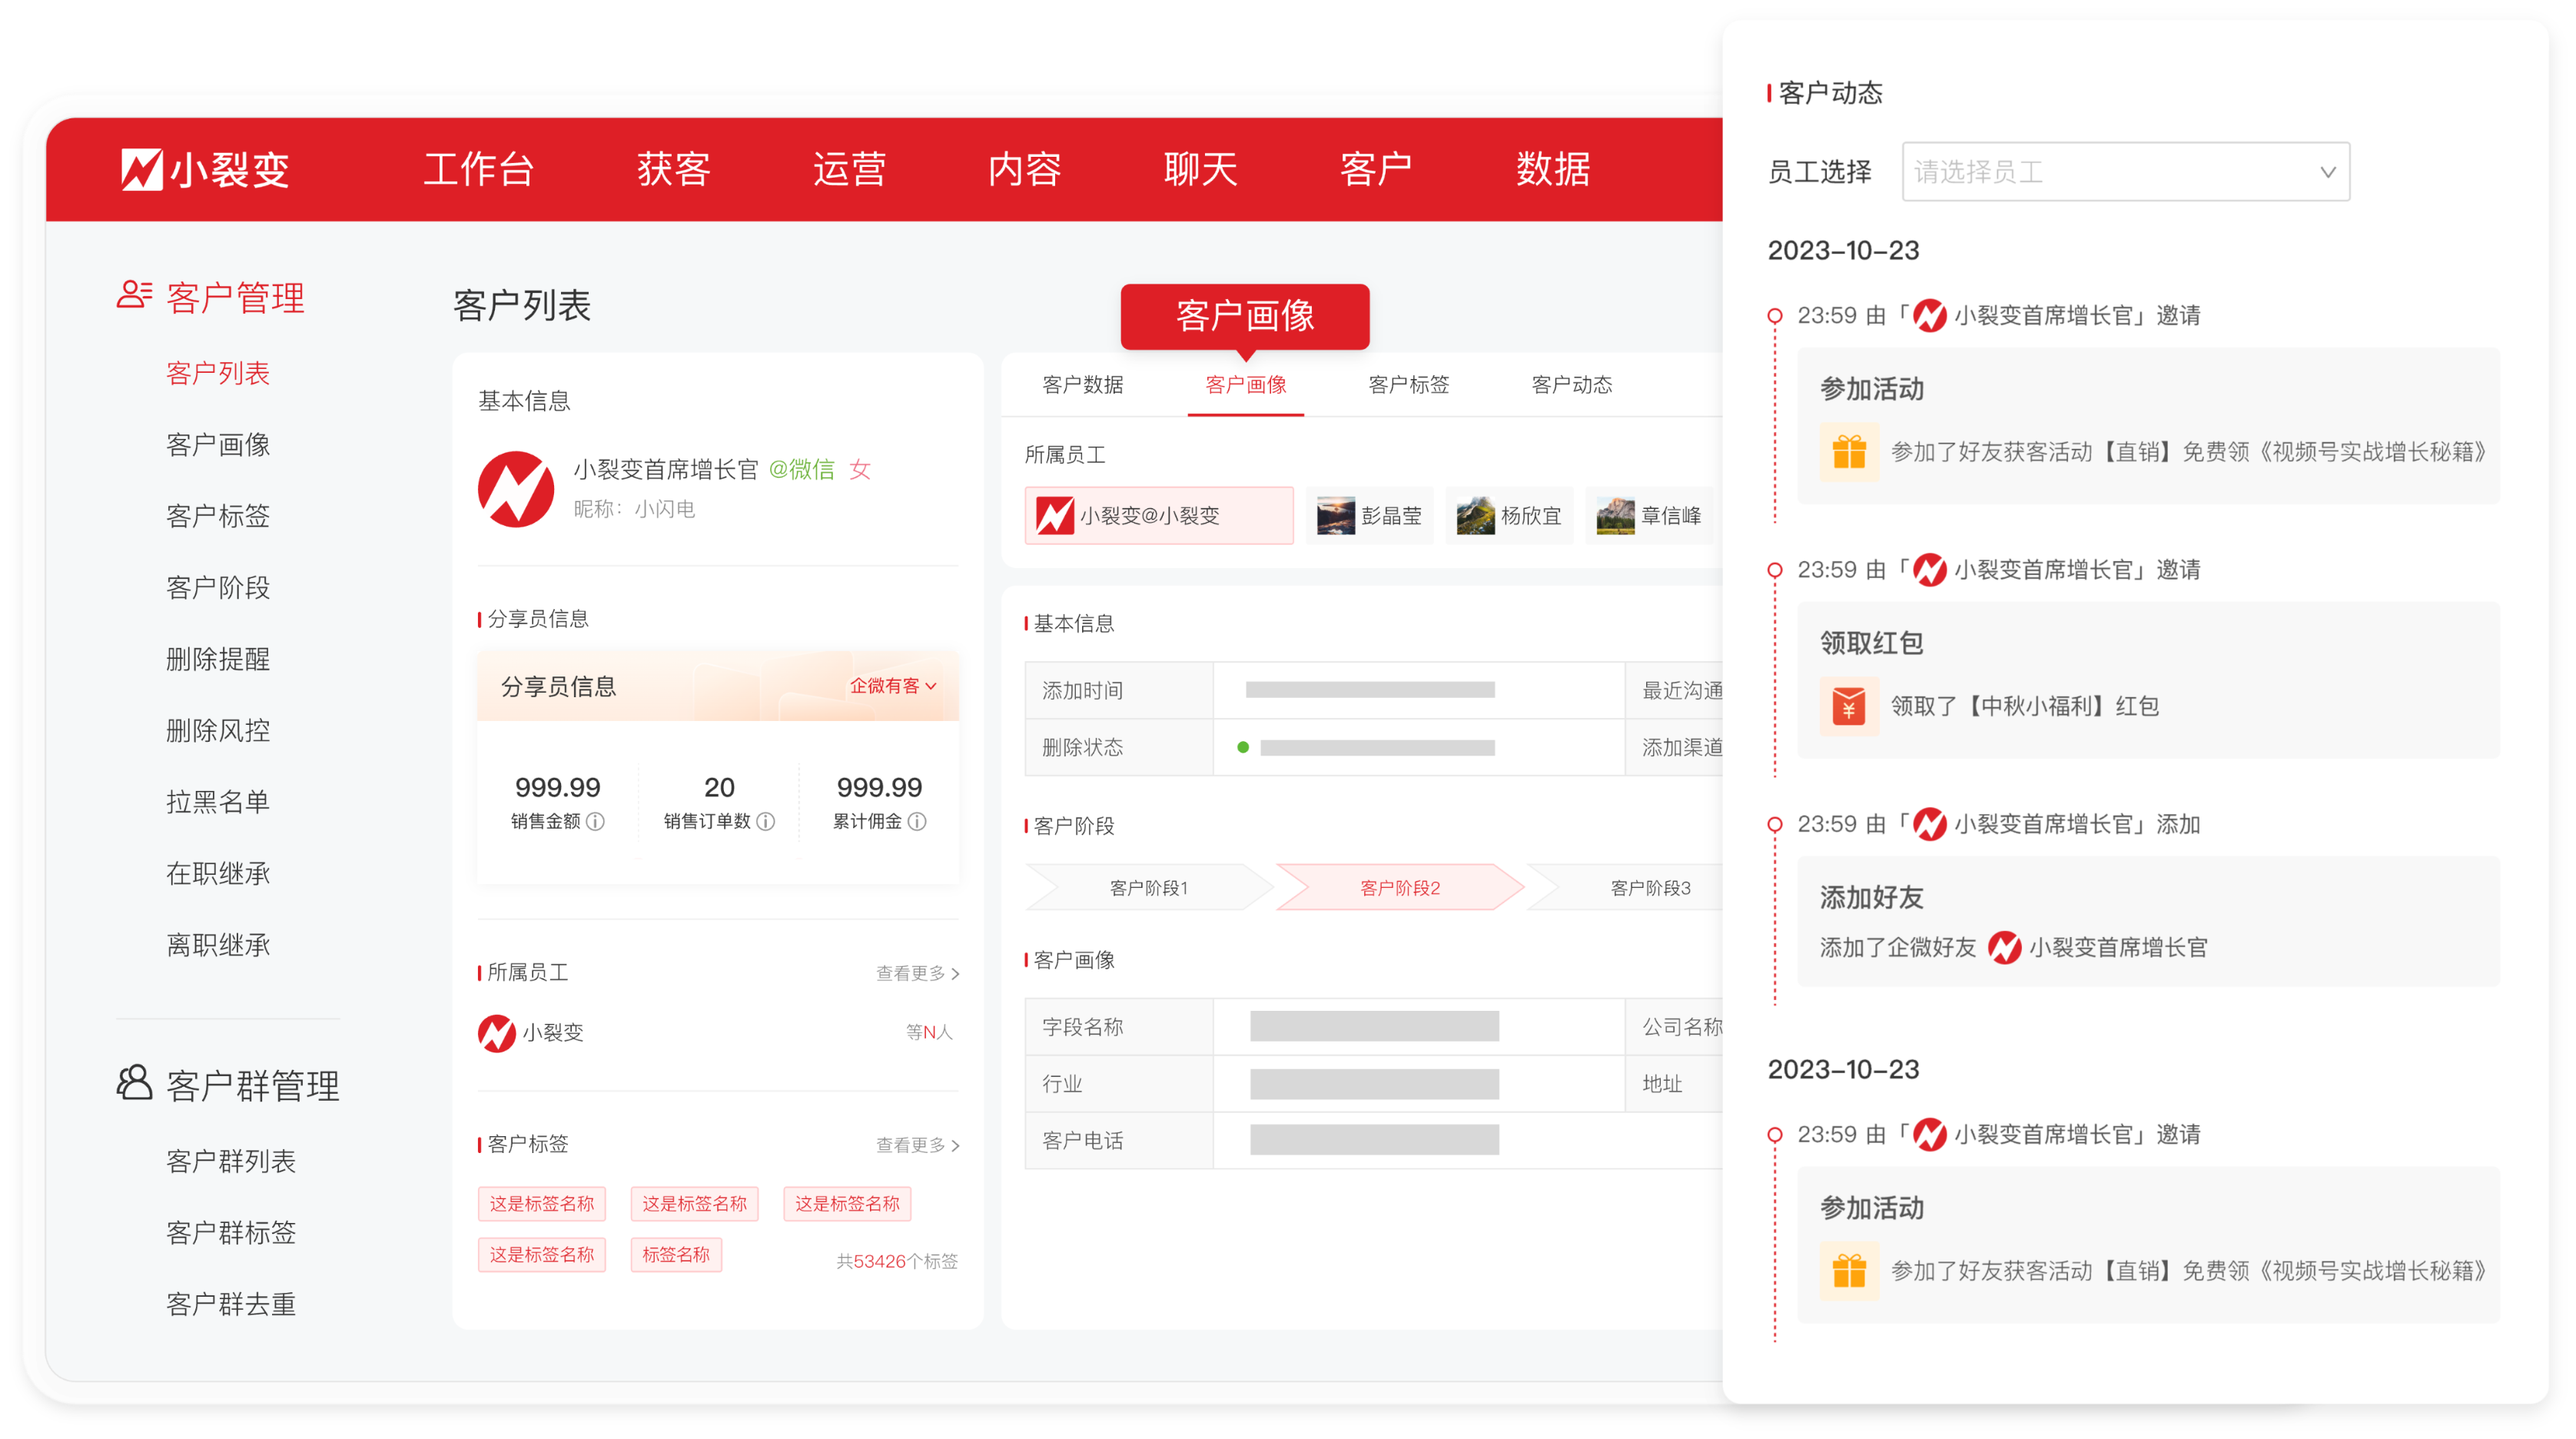Click the 累计佣金 info icon
Viewport: 2576px width, 1439px height.
[917, 822]
